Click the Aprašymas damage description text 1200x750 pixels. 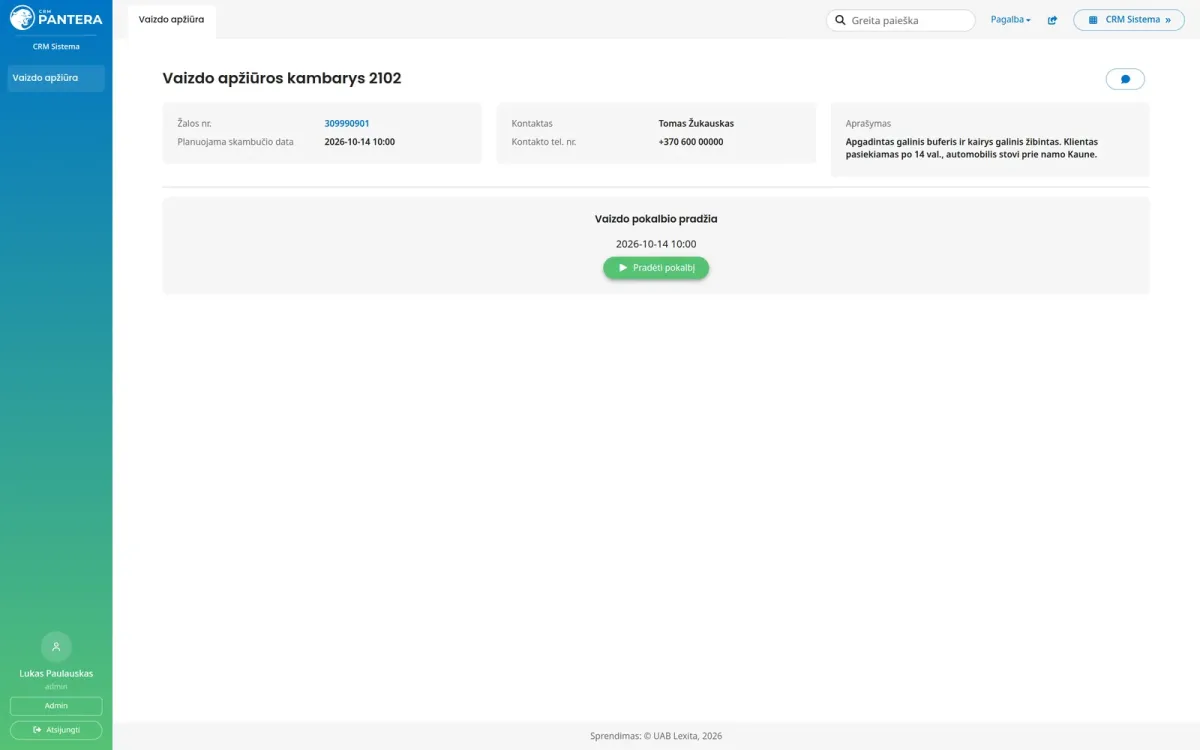pos(972,148)
